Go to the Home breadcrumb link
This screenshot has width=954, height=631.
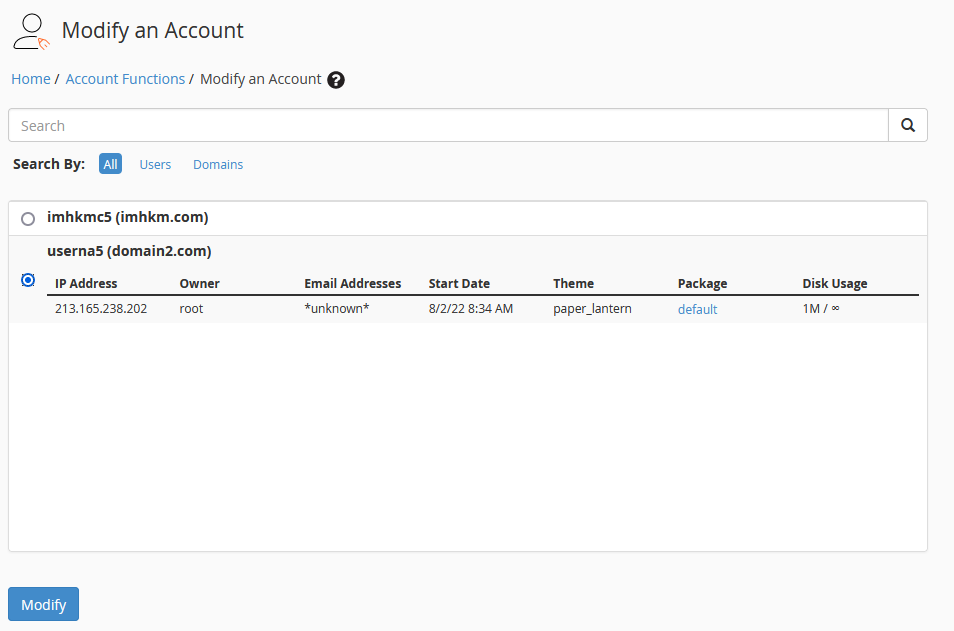(31, 79)
